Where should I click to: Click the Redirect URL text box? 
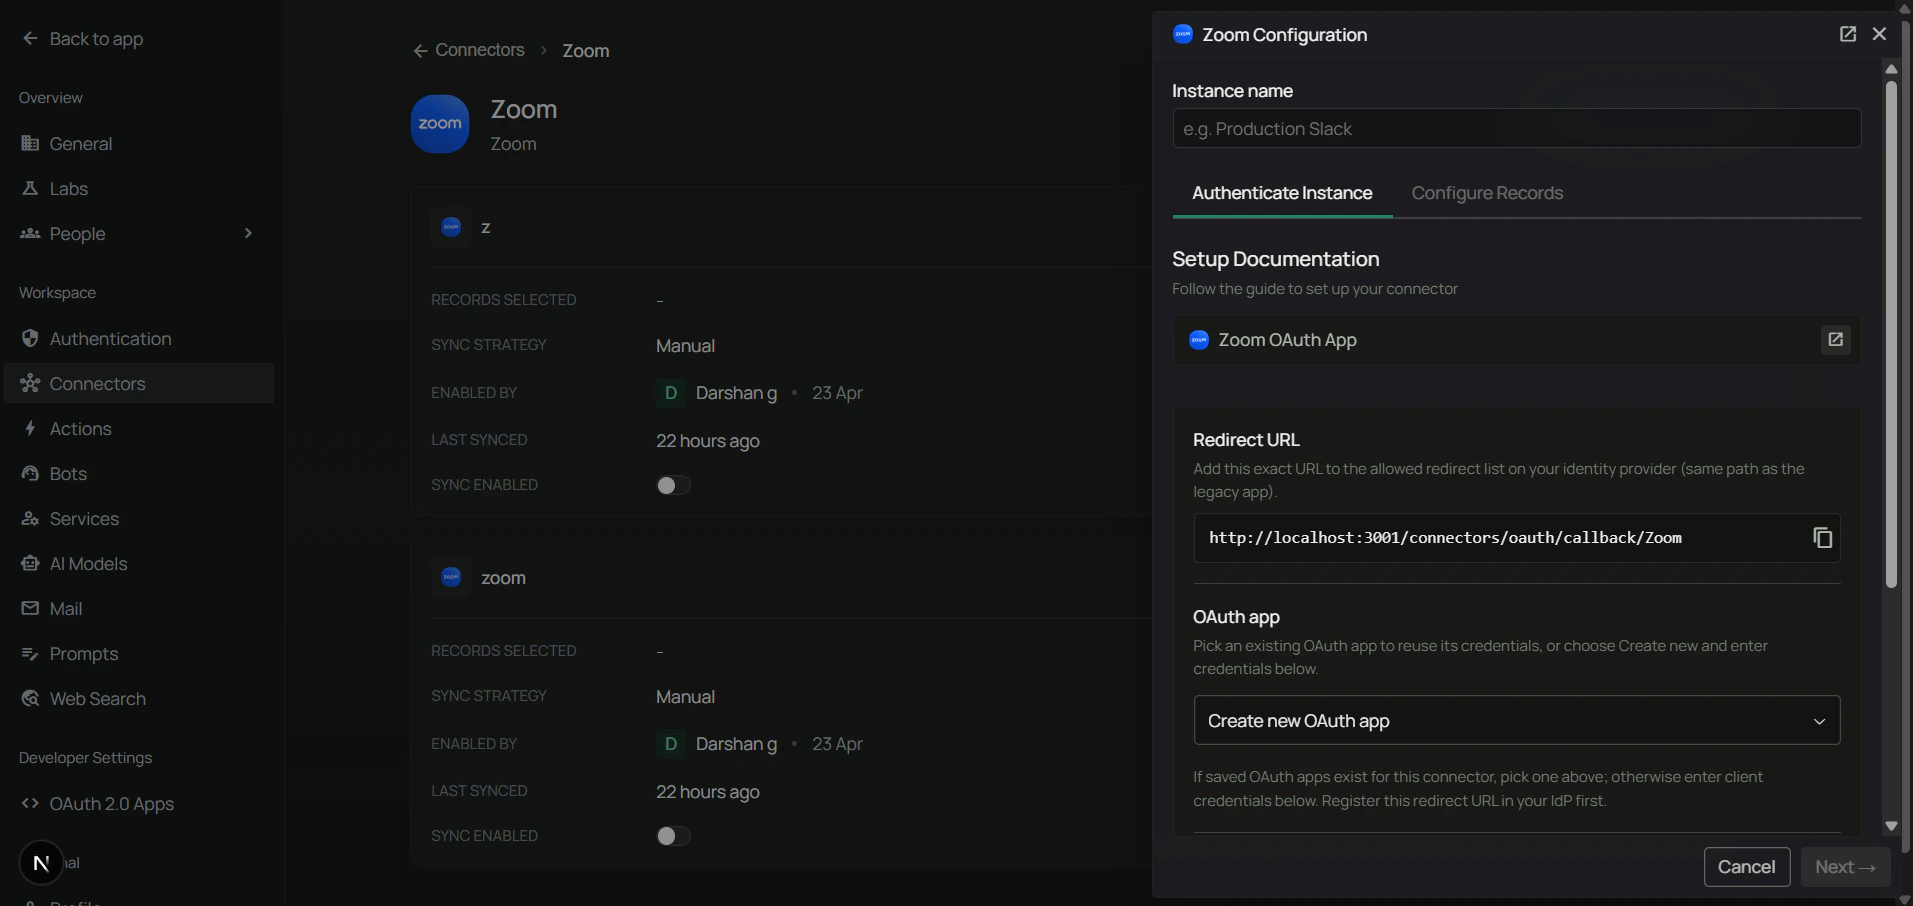(1516, 538)
